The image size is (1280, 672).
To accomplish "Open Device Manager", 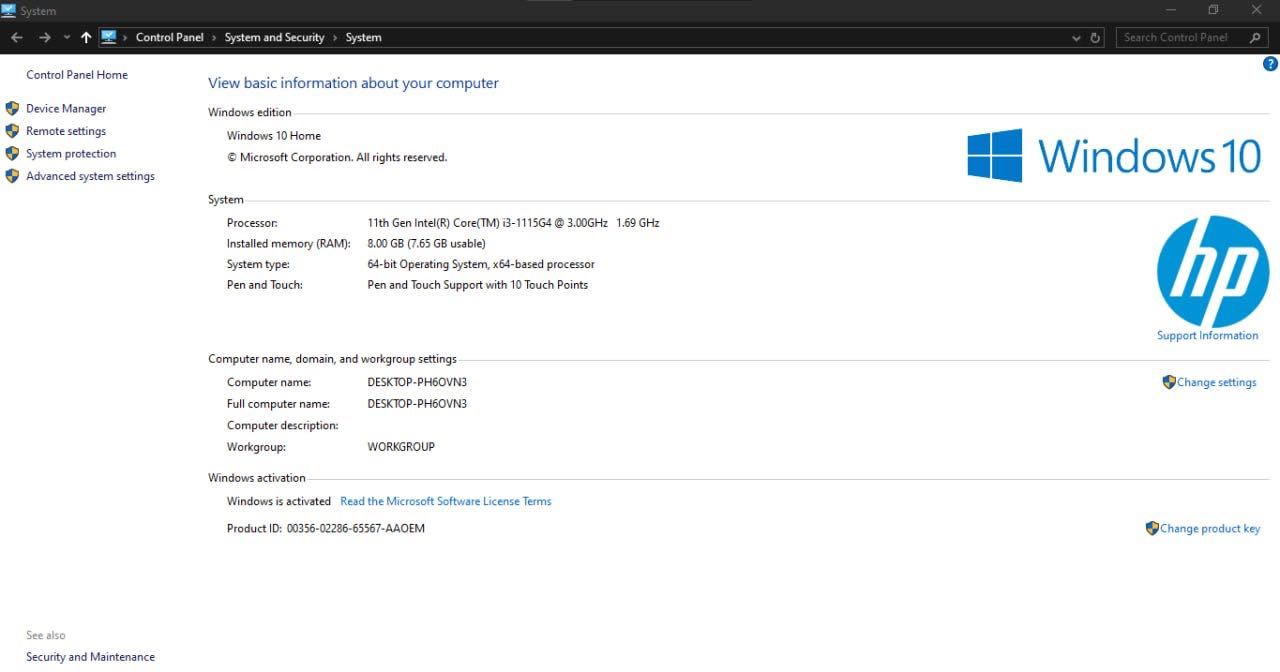I will click(66, 108).
